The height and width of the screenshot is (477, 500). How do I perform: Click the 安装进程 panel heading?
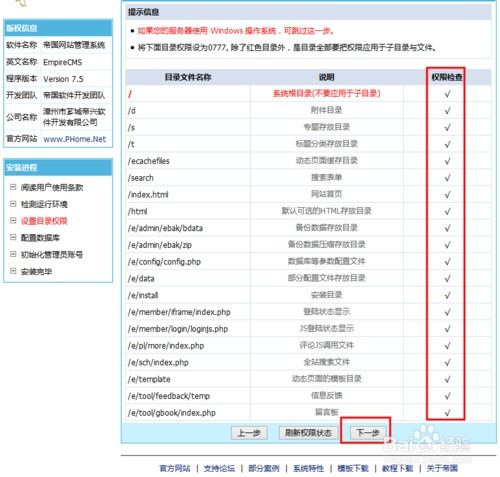(22, 167)
